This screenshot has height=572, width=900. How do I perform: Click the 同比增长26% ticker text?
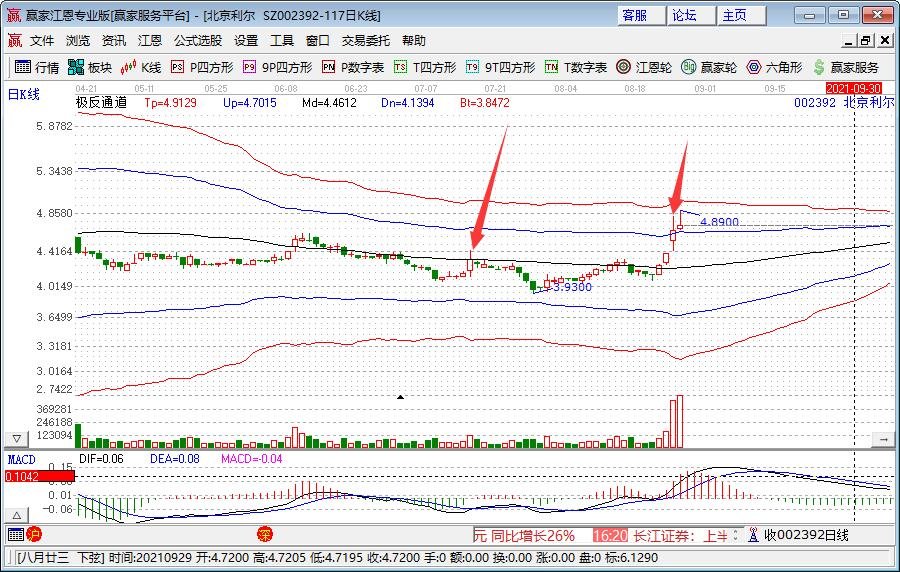coord(533,536)
